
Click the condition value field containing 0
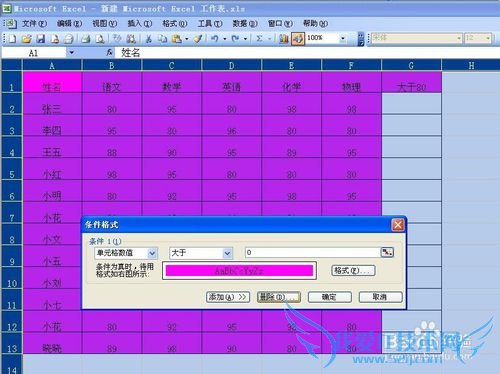(312, 252)
